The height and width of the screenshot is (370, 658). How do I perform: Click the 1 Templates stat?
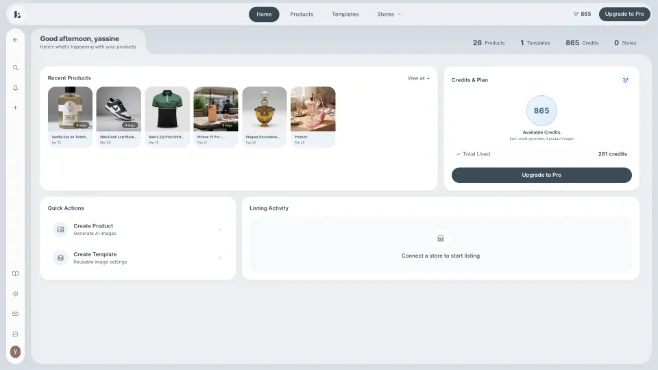pos(535,43)
